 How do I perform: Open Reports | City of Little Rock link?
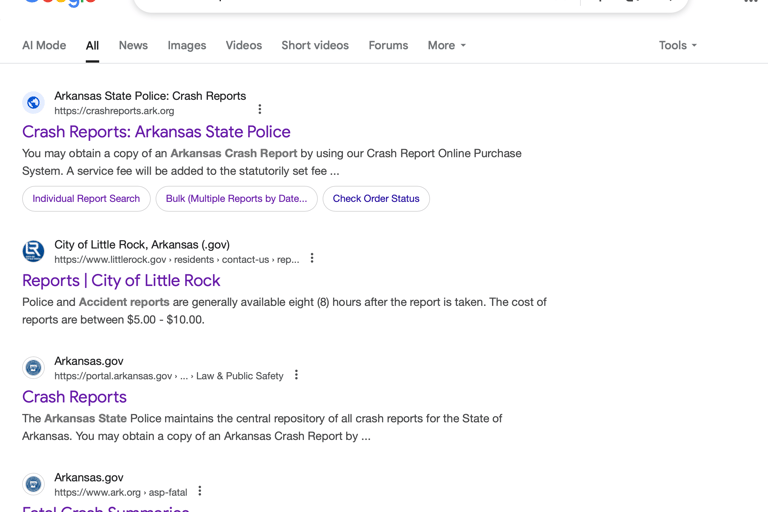(121, 281)
